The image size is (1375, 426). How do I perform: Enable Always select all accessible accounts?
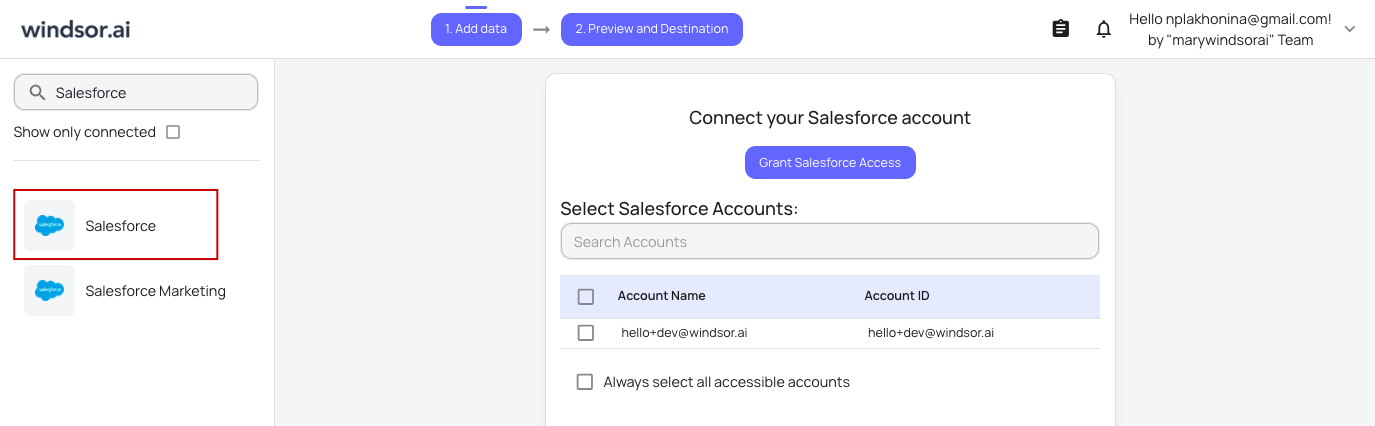tap(585, 382)
